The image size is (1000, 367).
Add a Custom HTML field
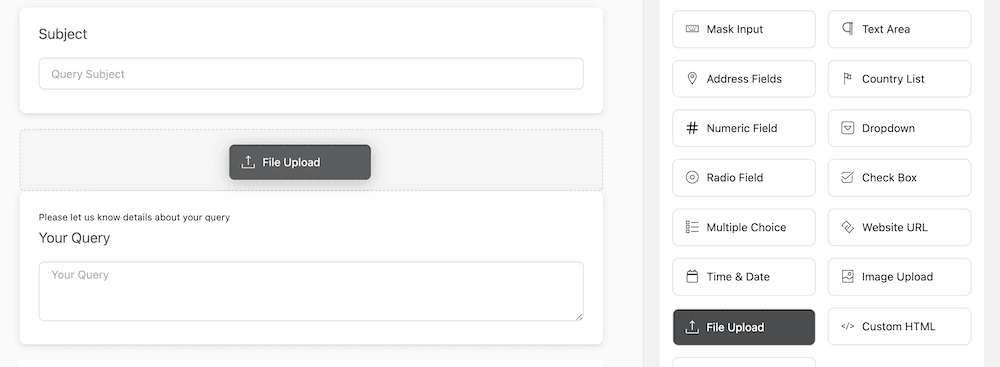pyautogui.click(x=899, y=326)
